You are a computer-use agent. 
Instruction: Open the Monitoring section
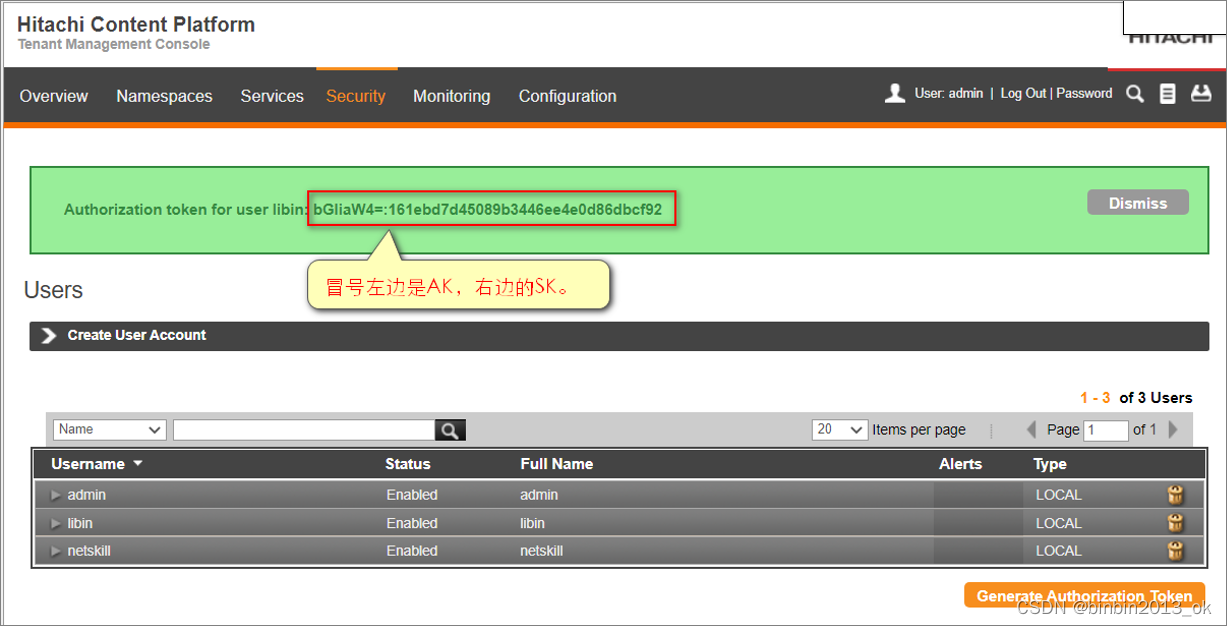[451, 96]
